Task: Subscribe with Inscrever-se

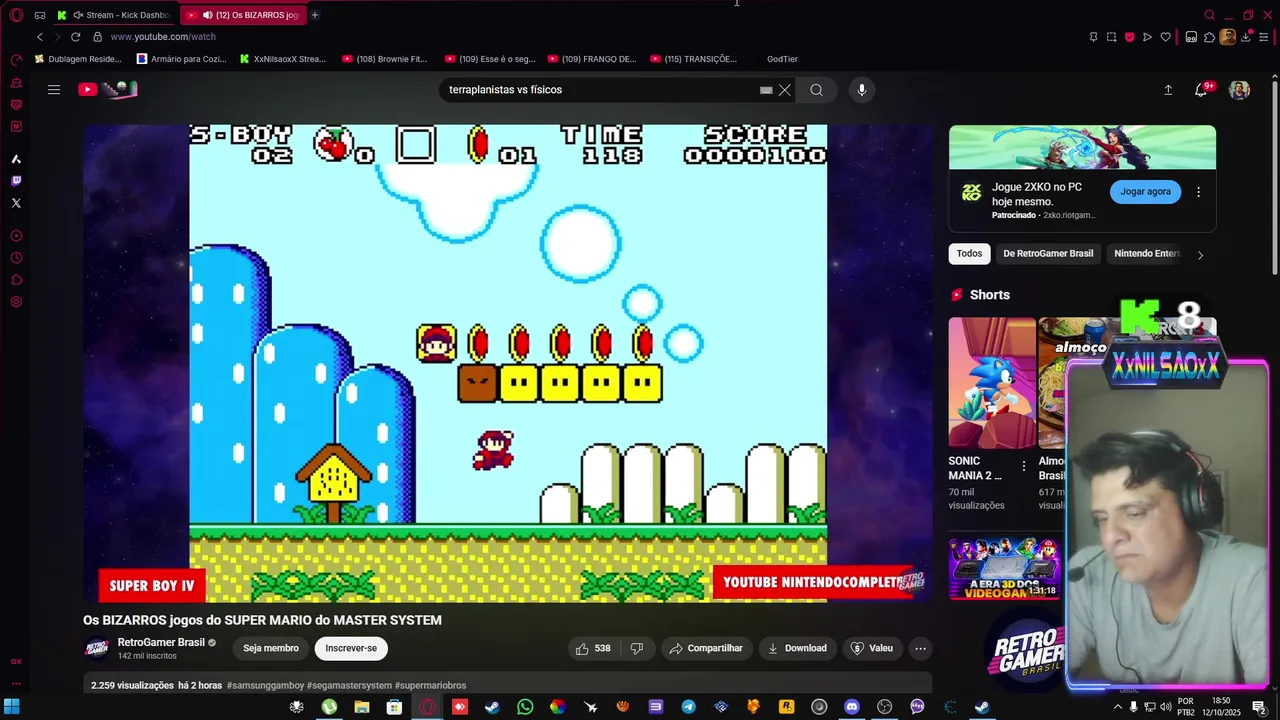Action: tap(351, 648)
